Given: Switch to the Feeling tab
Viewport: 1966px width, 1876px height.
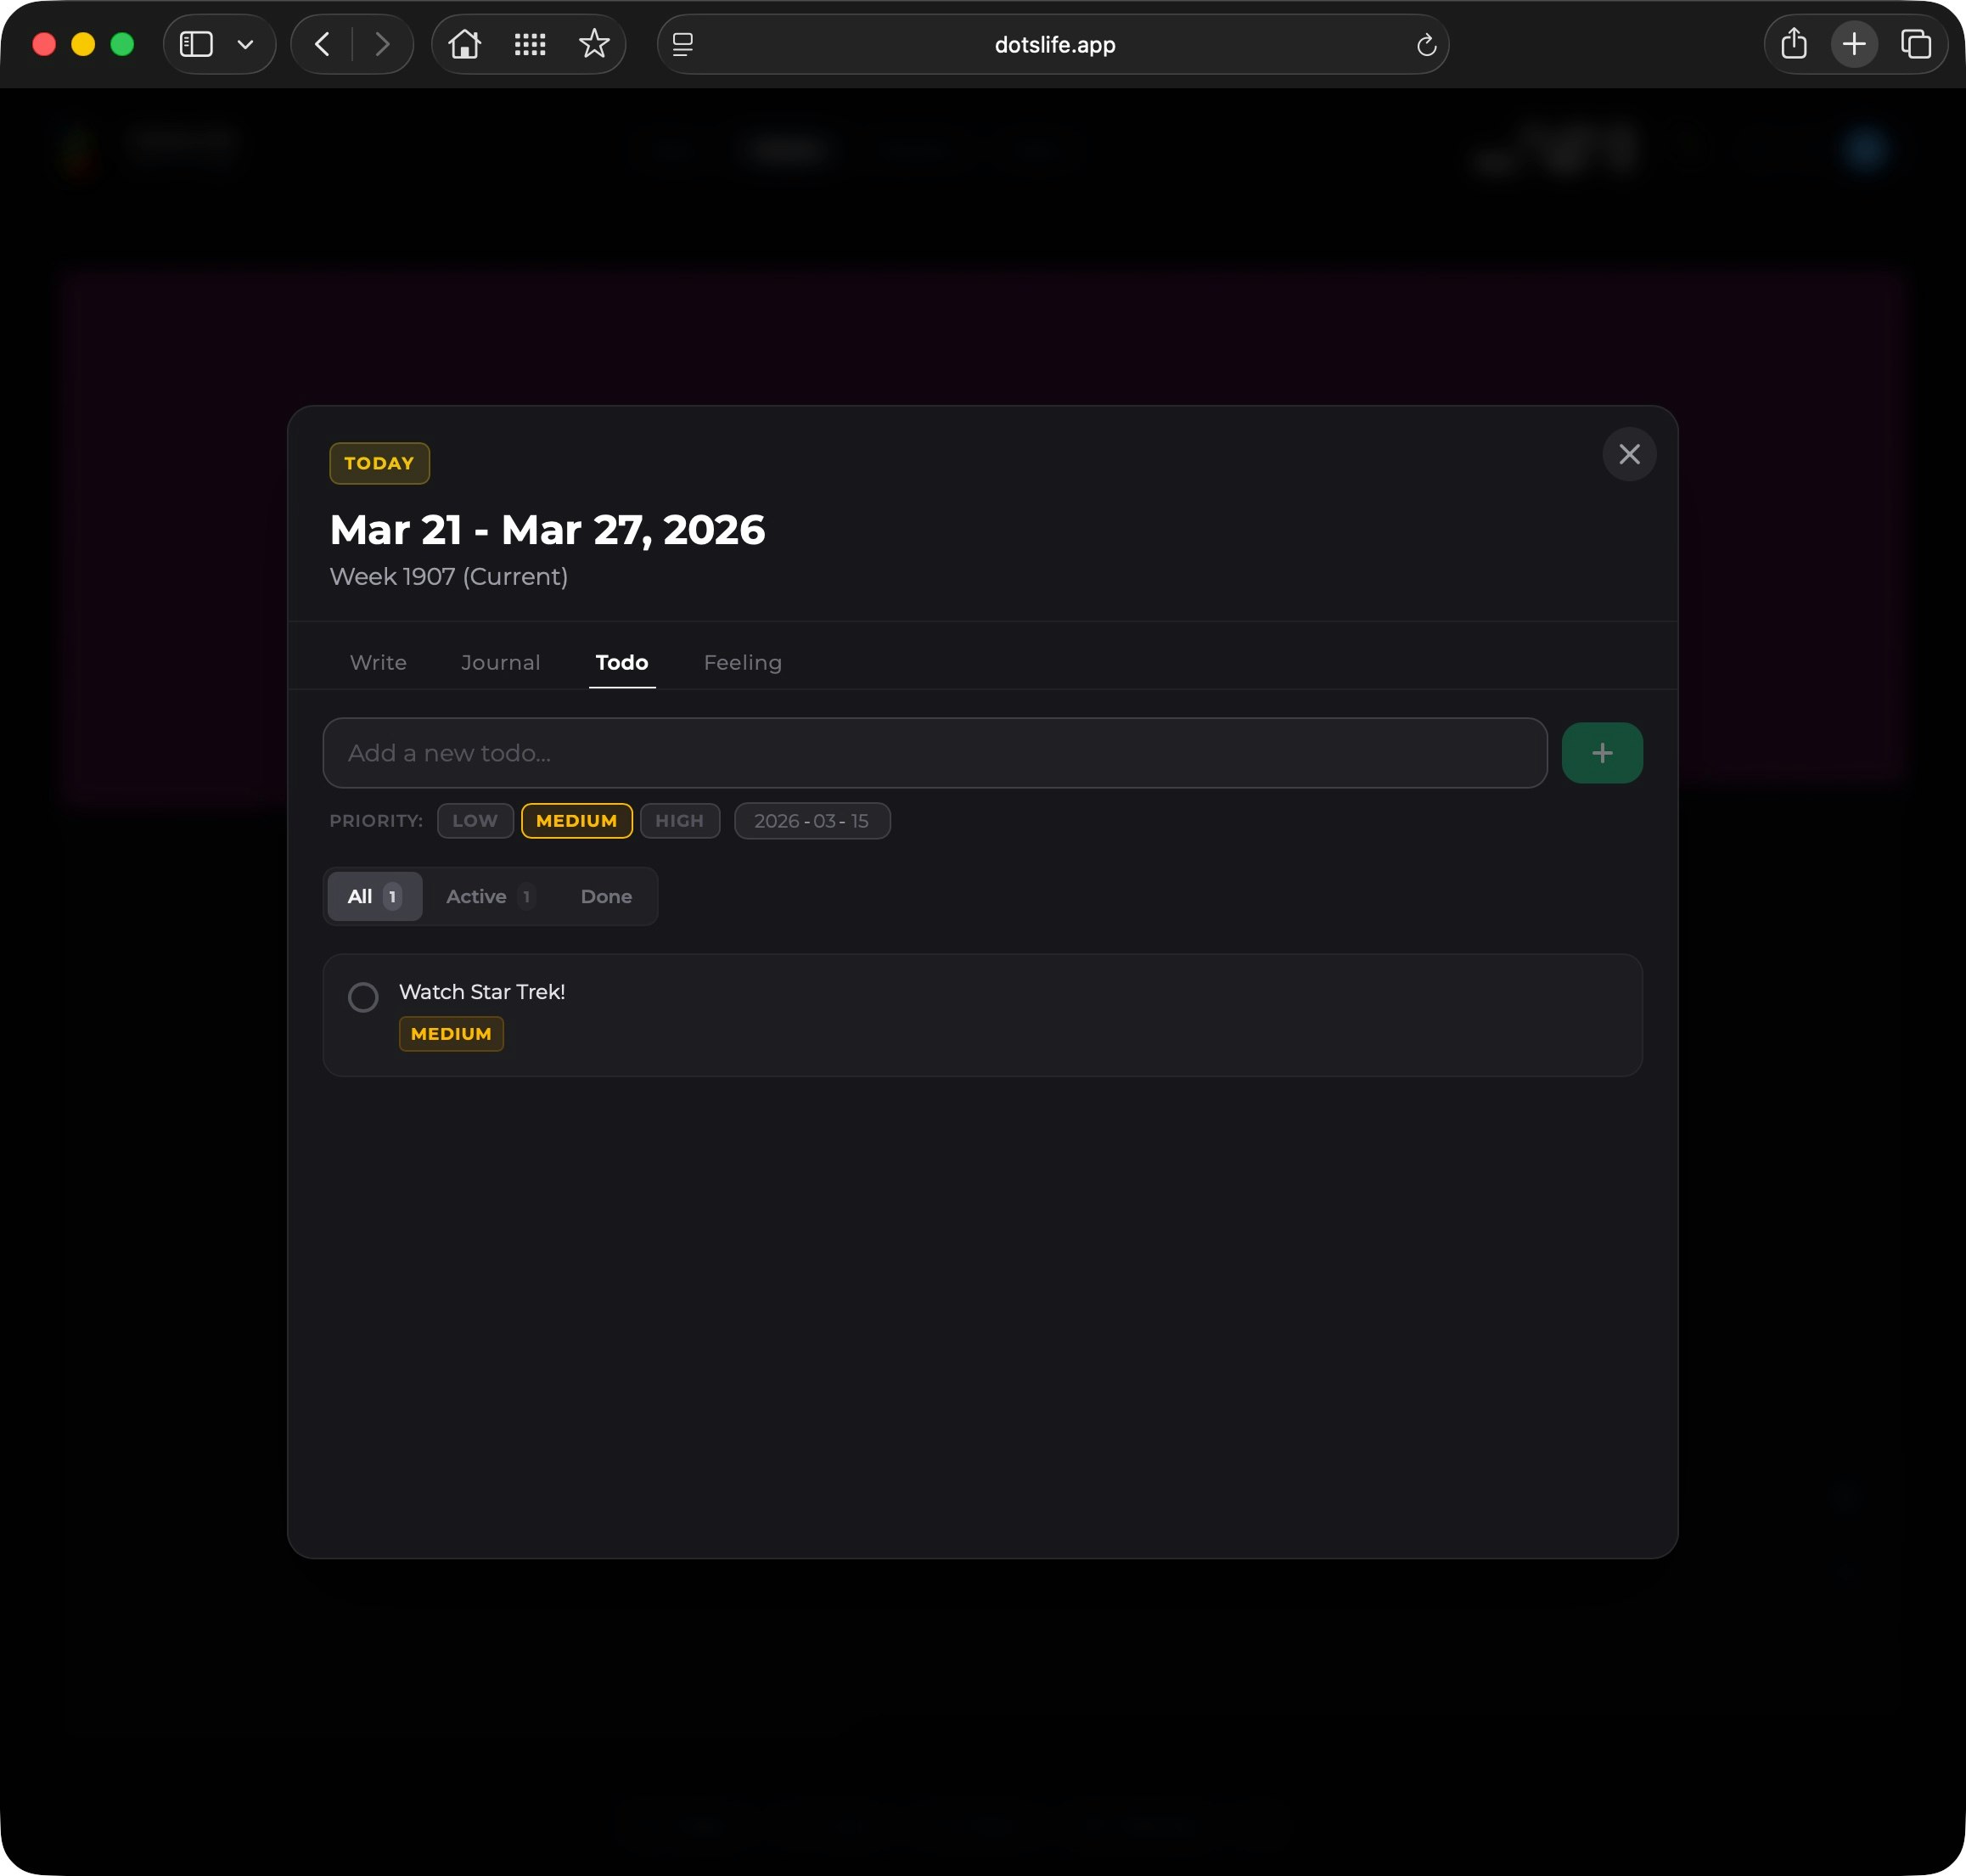Looking at the screenshot, I should (x=742, y=662).
